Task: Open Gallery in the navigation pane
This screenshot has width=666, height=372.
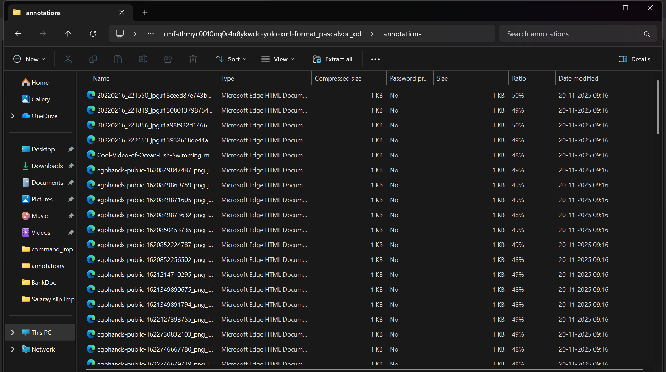Action: [x=36, y=99]
